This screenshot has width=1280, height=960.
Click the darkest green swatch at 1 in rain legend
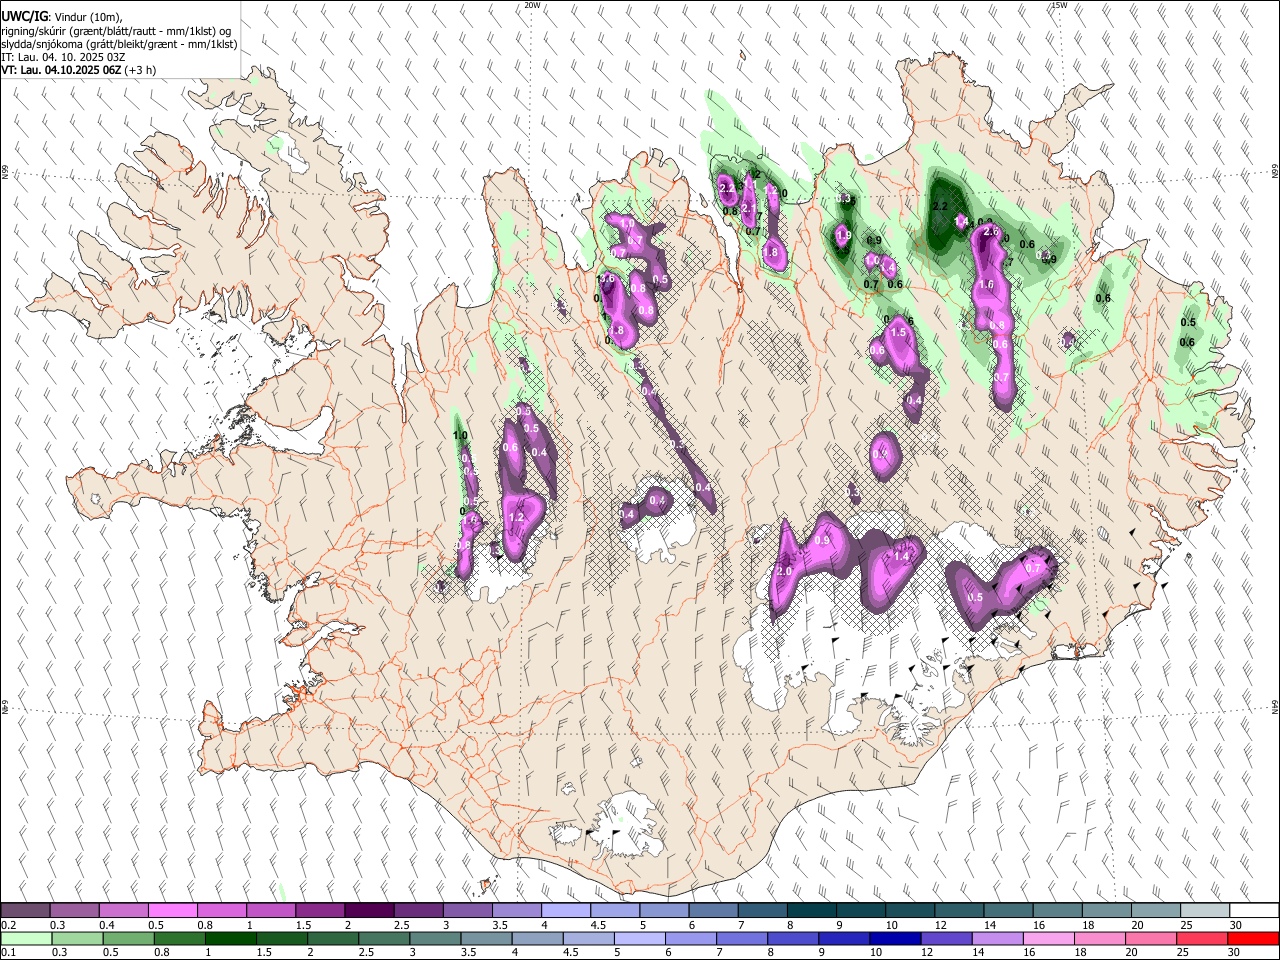230,939
